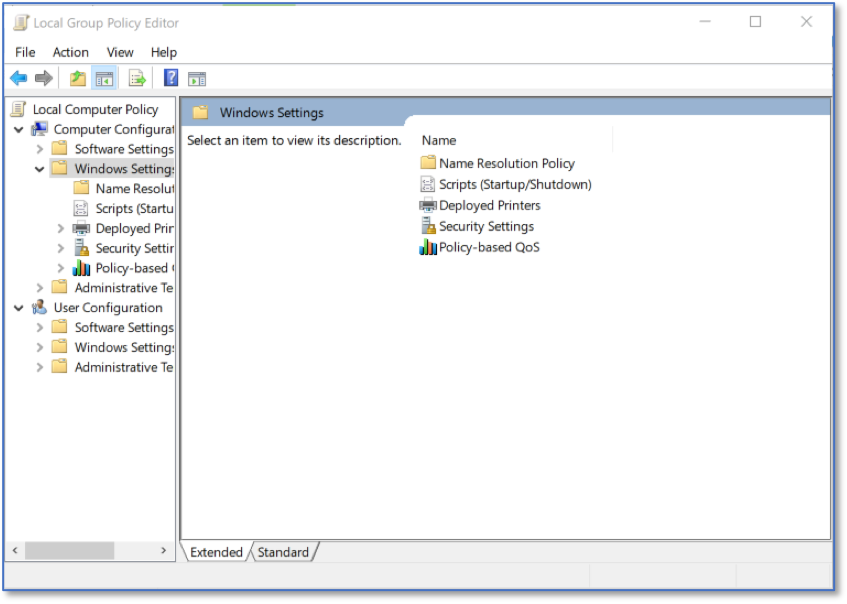847x604 pixels.
Task: Switch to the Extended tab
Action: click(216, 552)
